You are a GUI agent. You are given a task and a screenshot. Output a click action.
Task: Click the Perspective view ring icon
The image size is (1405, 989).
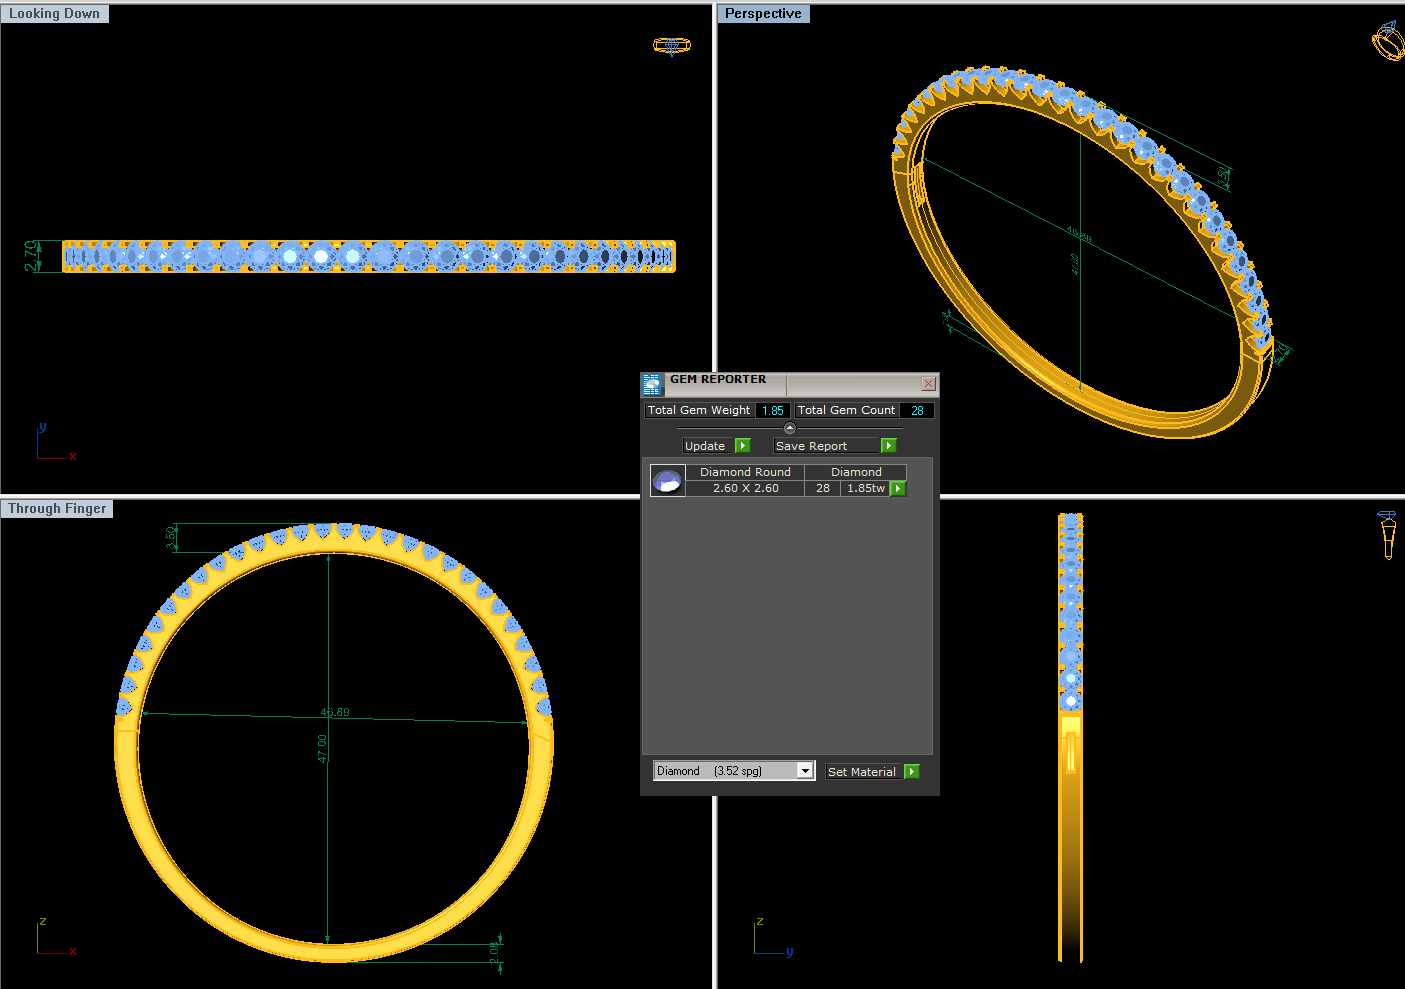click(x=1388, y=41)
